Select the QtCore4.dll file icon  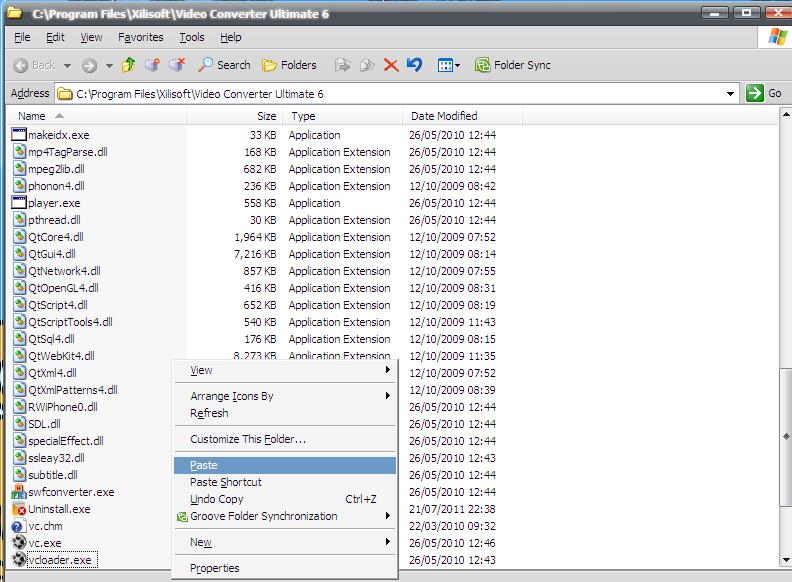pyautogui.click(x=19, y=236)
